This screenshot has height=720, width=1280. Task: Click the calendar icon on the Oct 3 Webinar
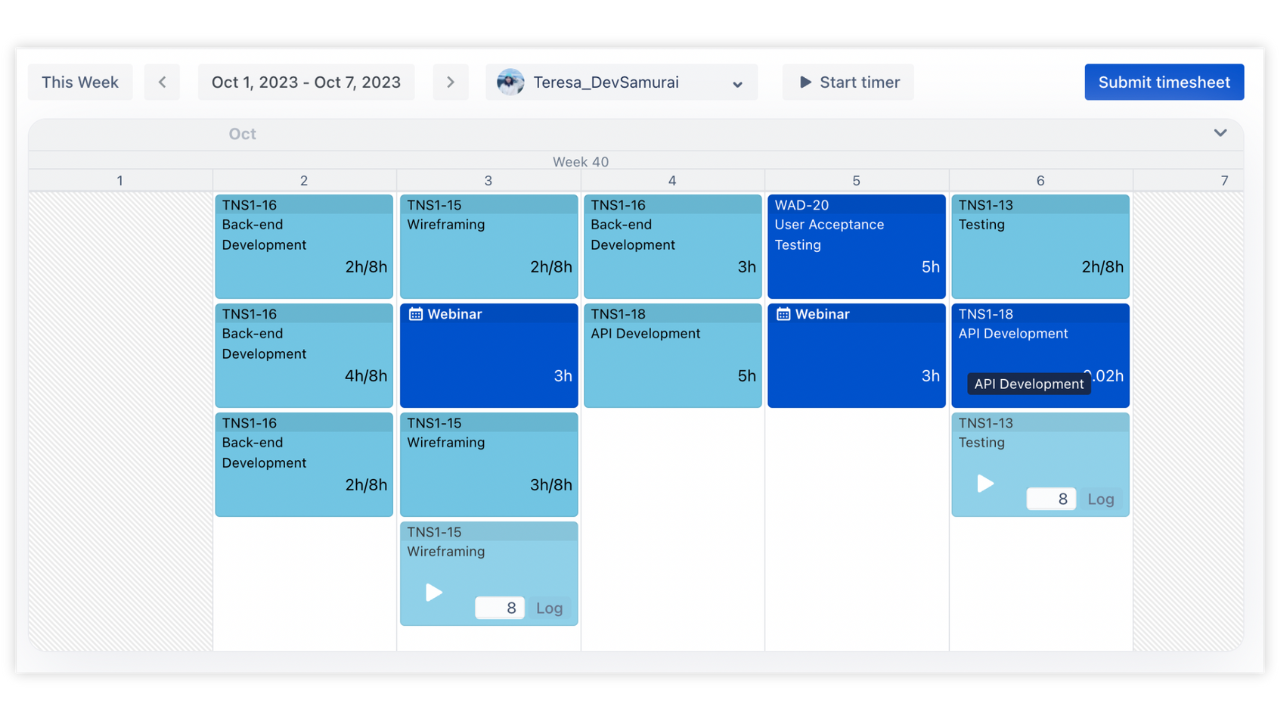click(x=414, y=313)
